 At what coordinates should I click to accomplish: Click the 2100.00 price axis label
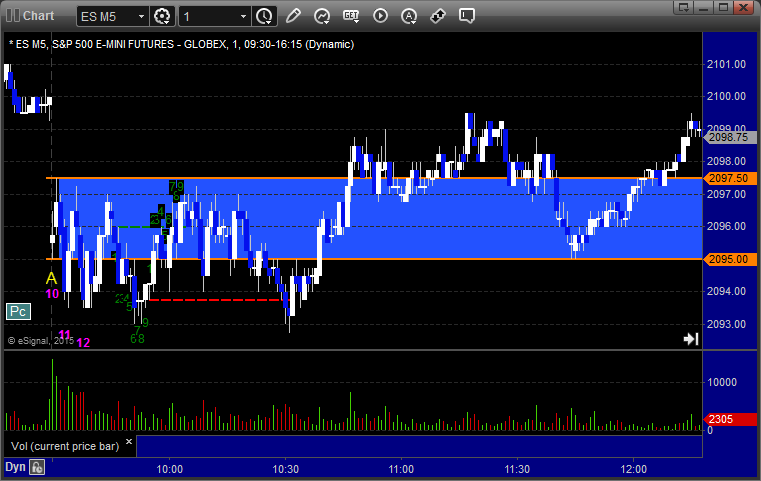click(x=726, y=96)
